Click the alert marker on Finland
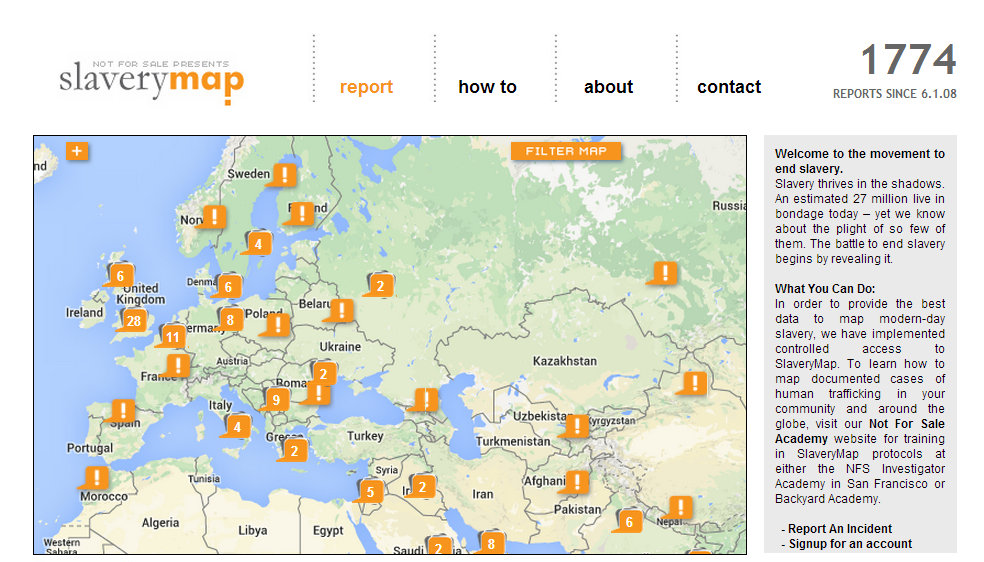The height and width of the screenshot is (562, 984). (301, 213)
